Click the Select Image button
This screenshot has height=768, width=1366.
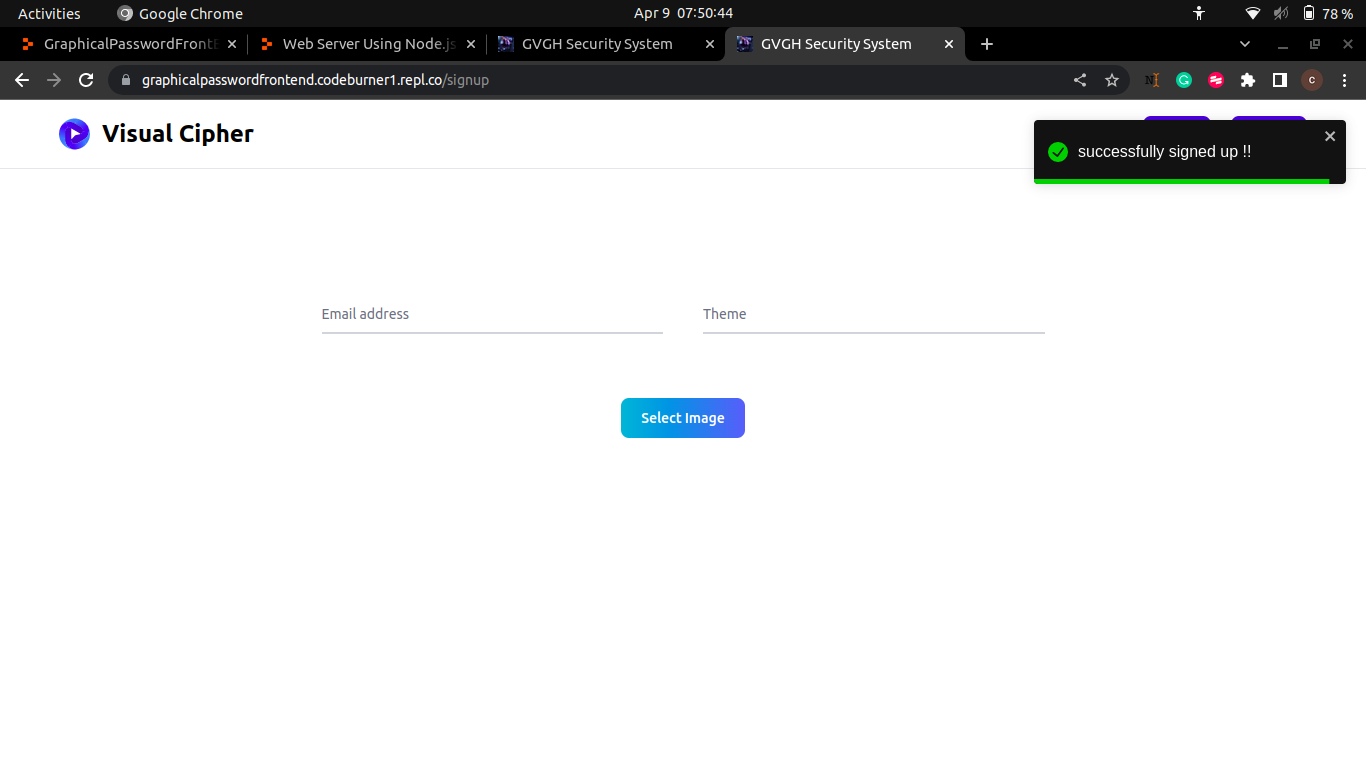[683, 418]
